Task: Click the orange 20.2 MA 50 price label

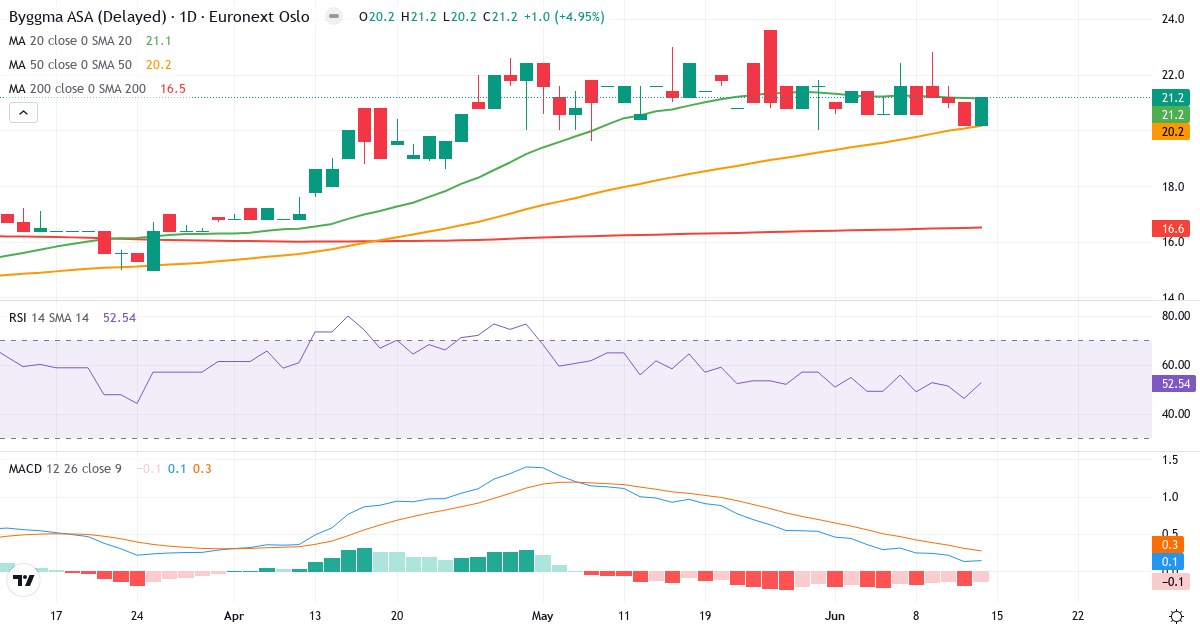Action: coord(1172,132)
